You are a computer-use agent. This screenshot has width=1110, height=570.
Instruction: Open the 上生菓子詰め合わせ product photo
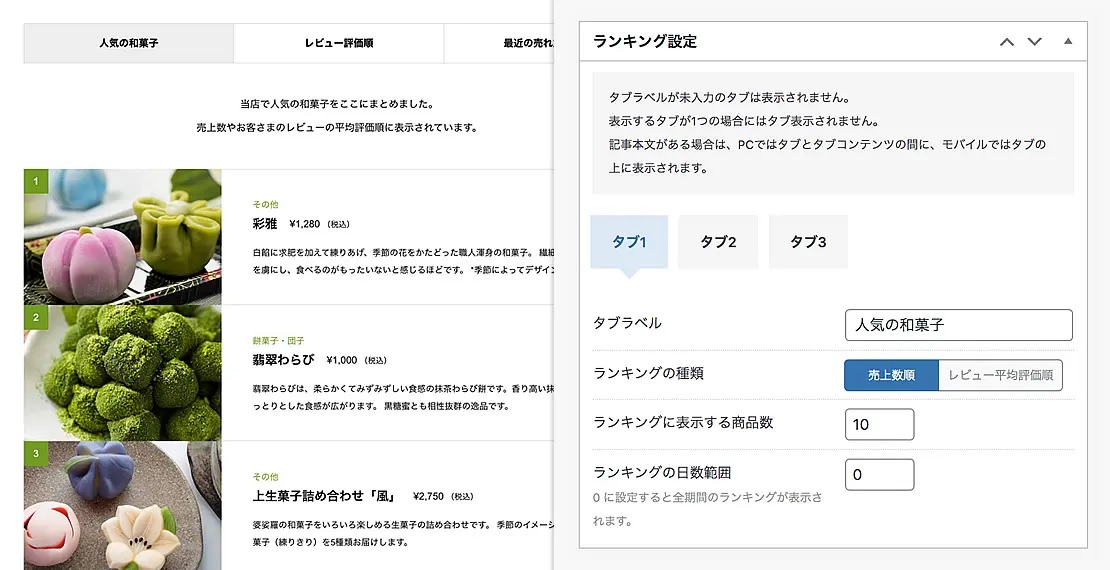pyautogui.click(x=123, y=506)
